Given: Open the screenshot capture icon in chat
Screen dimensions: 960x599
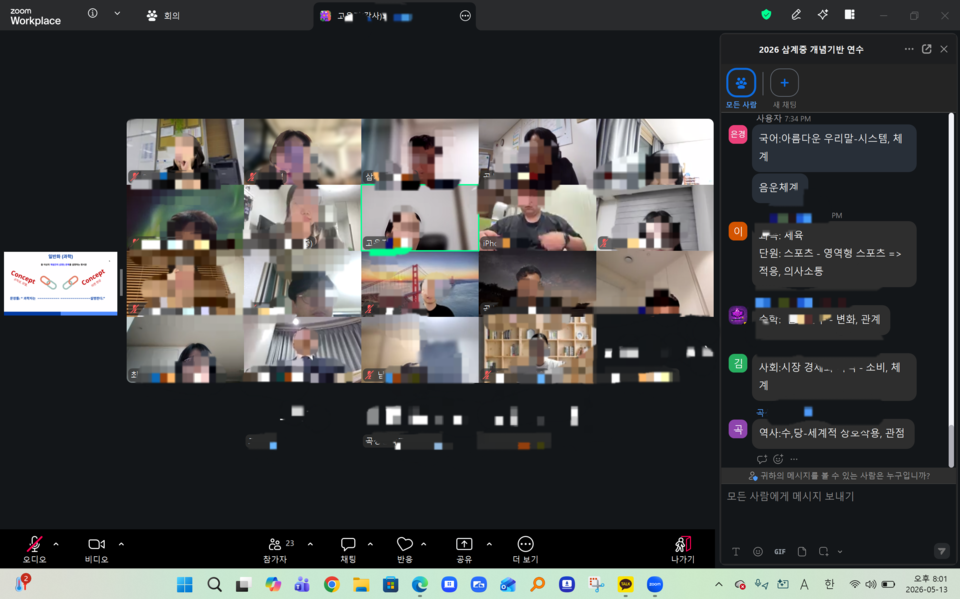Looking at the screenshot, I should [x=823, y=552].
